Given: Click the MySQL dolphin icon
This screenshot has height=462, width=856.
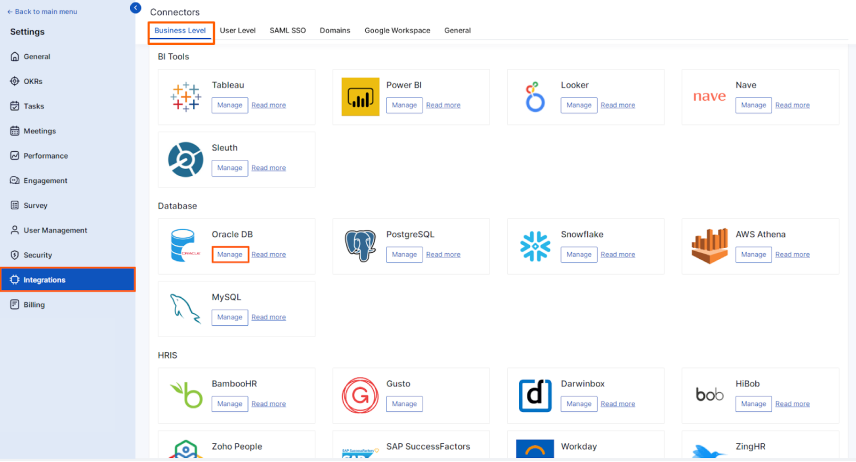Looking at the screenshot, I should [x=185, y=309].
